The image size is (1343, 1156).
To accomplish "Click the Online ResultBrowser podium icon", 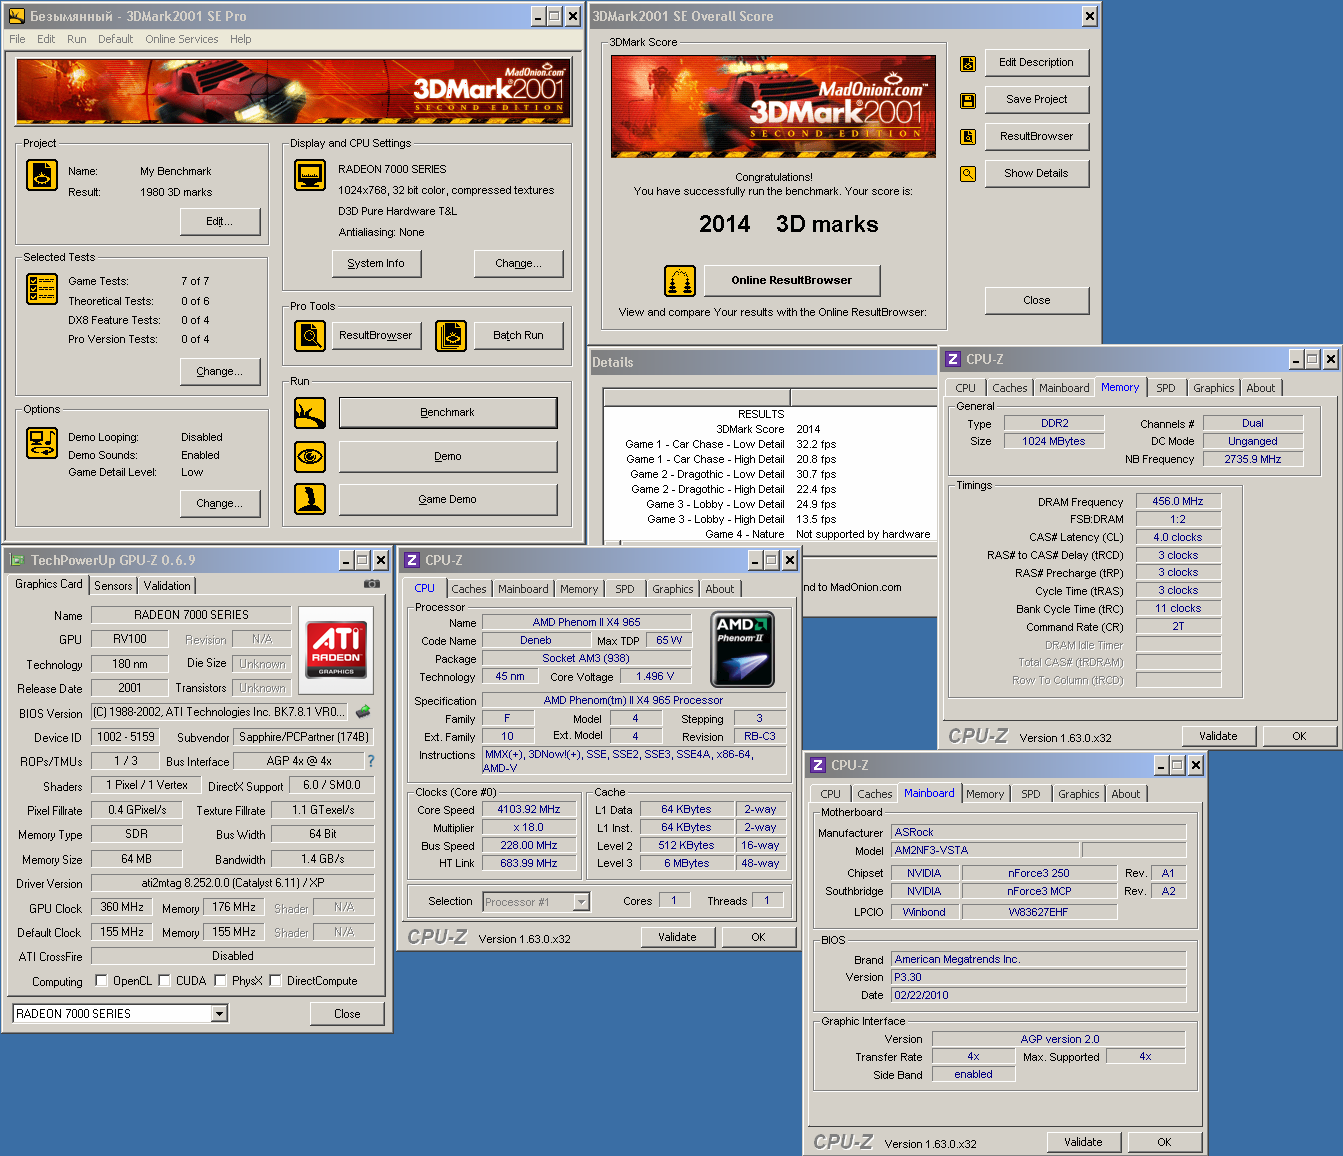I will tap(680, 281).
